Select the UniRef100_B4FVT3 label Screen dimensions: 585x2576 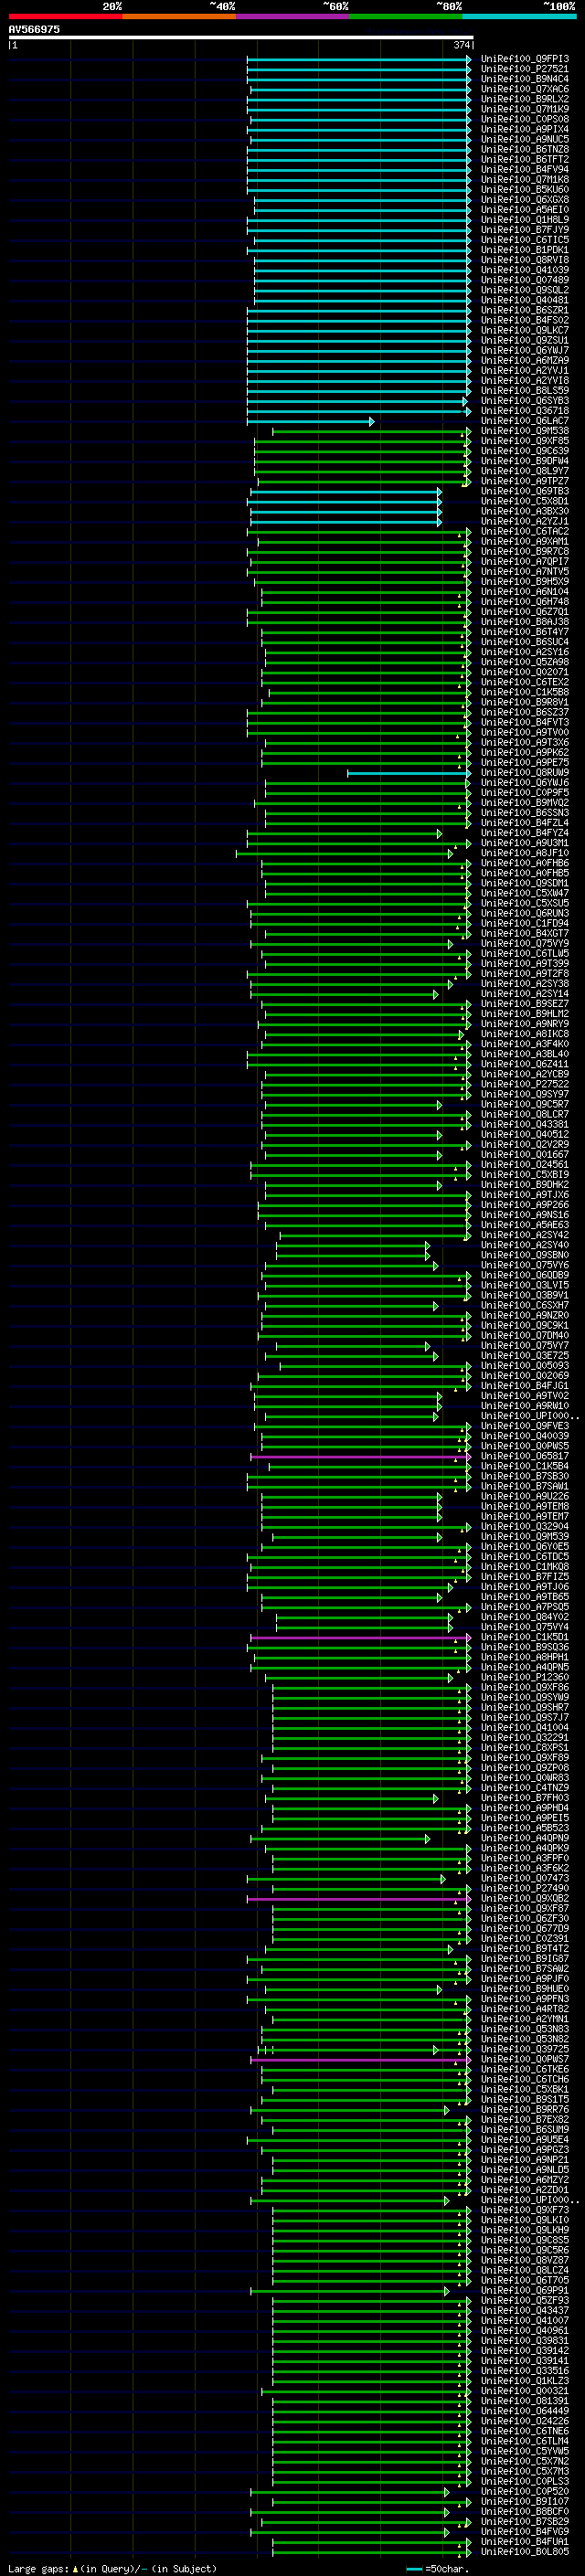[x=524, y=722]
